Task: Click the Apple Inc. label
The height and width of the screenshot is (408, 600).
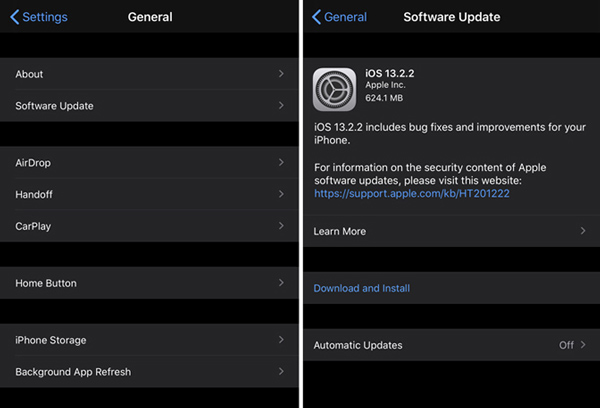Action: (x=385, y=85)
